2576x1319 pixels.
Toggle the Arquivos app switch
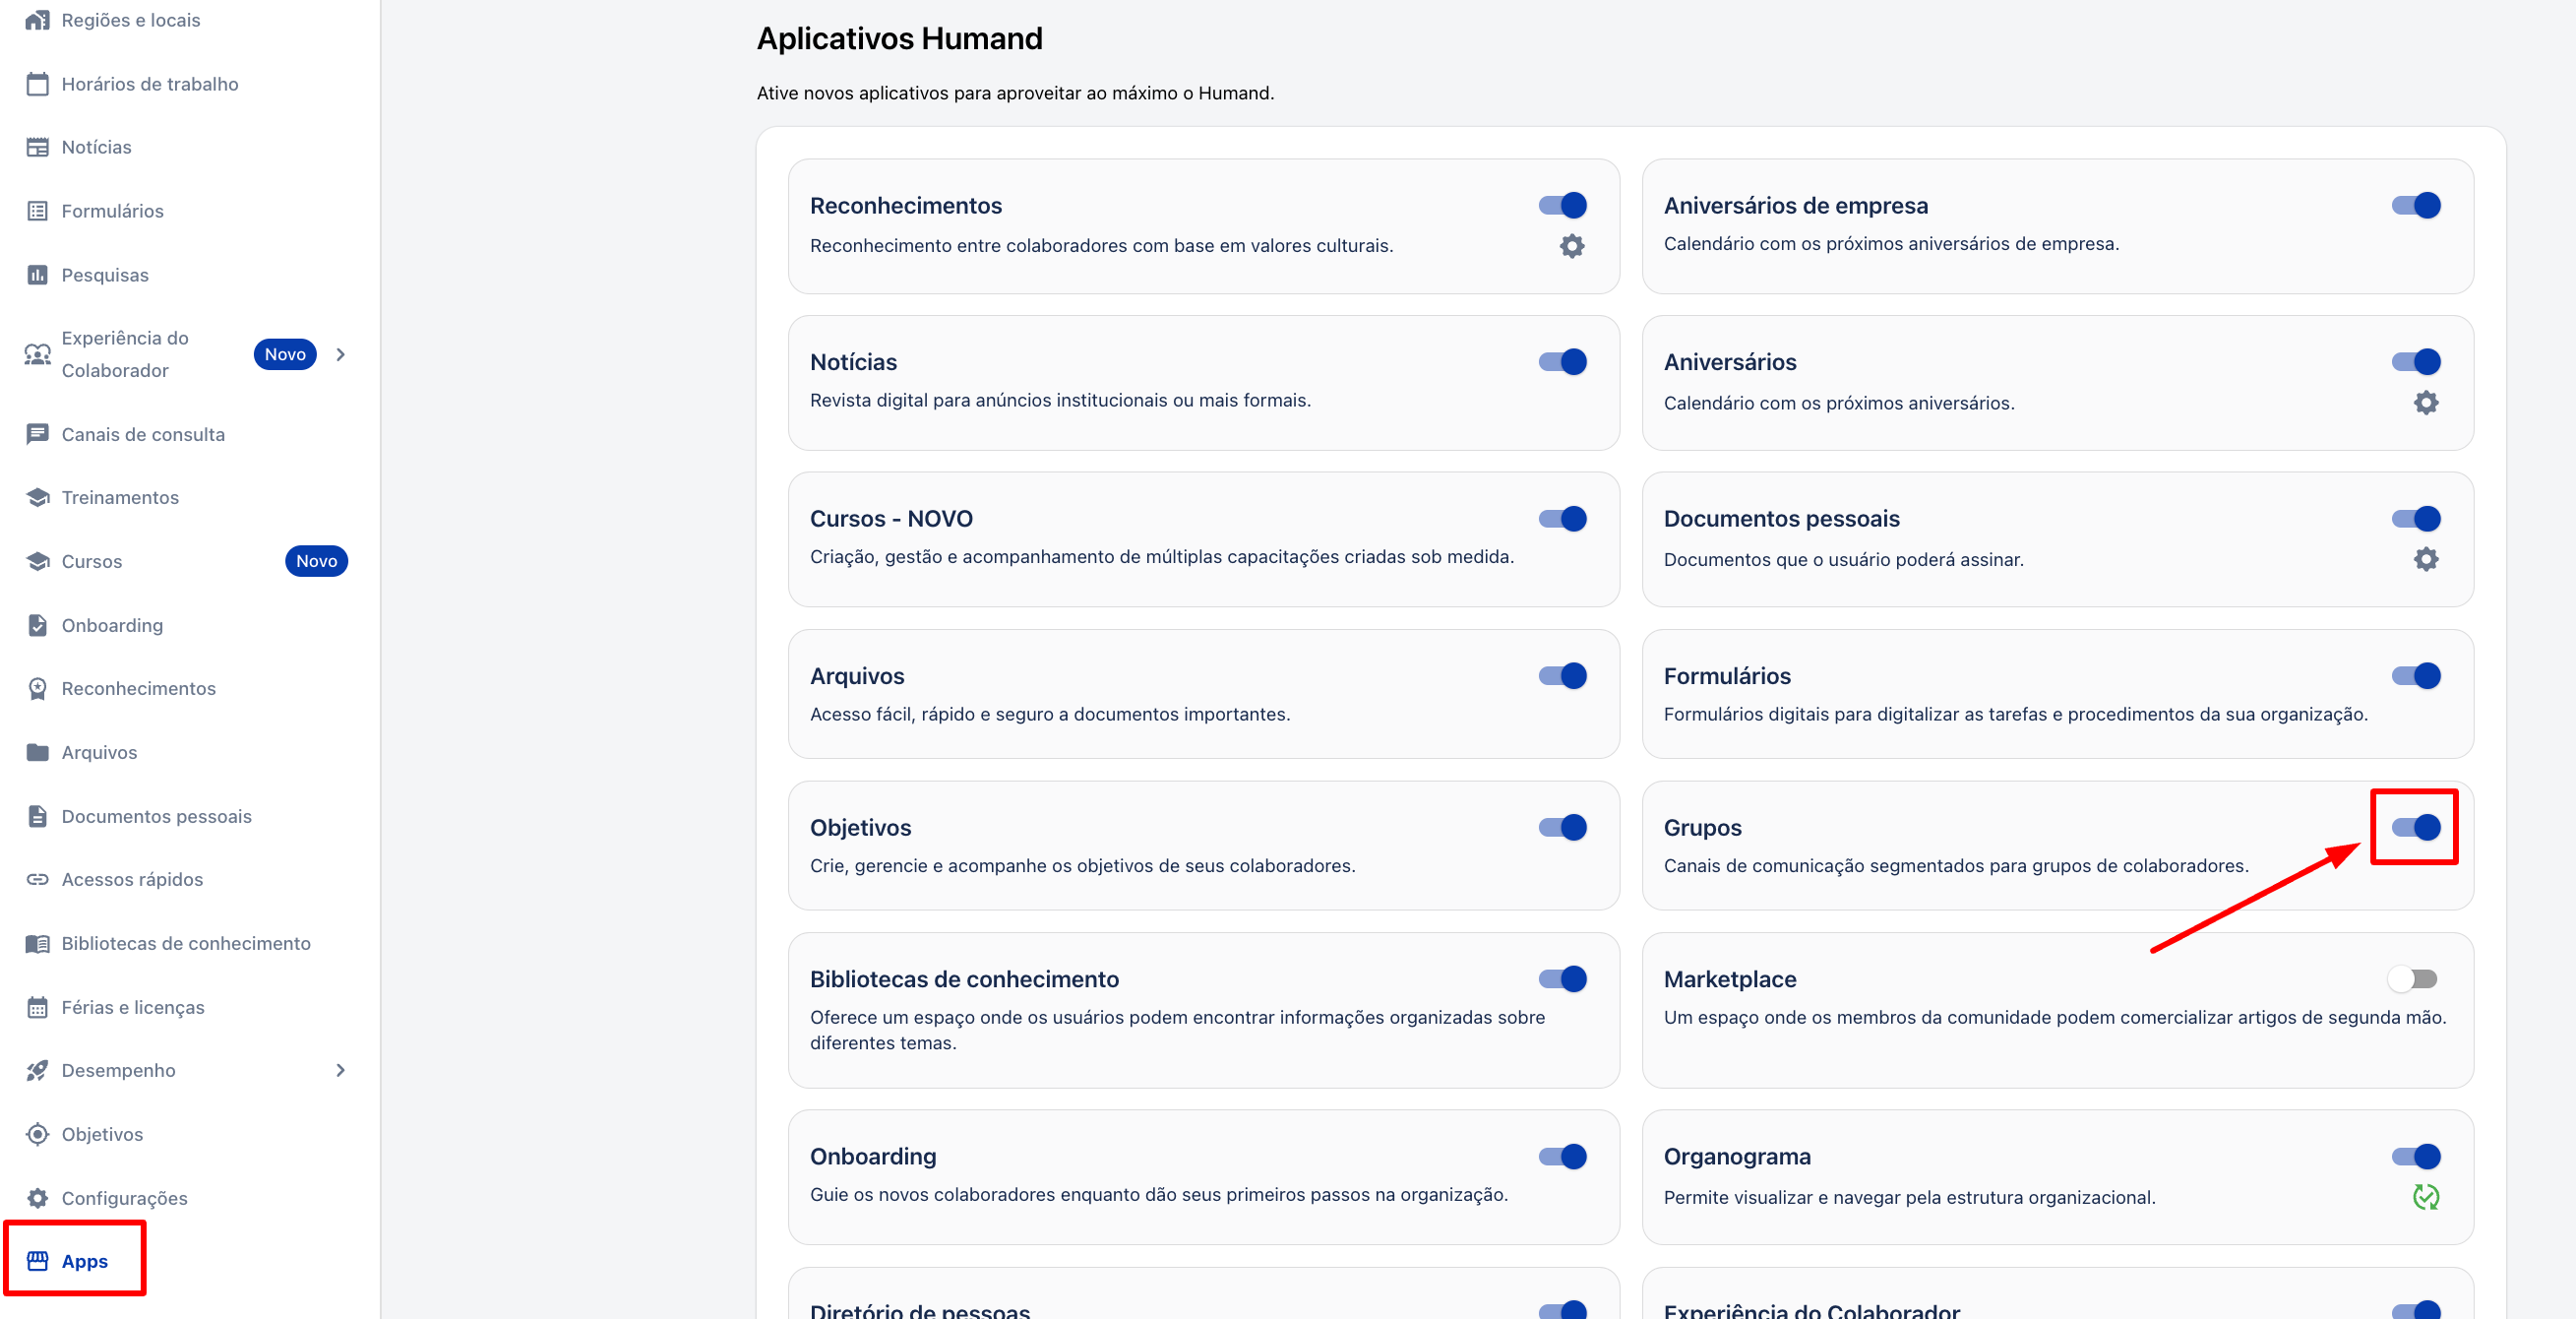coord(1562,676)
